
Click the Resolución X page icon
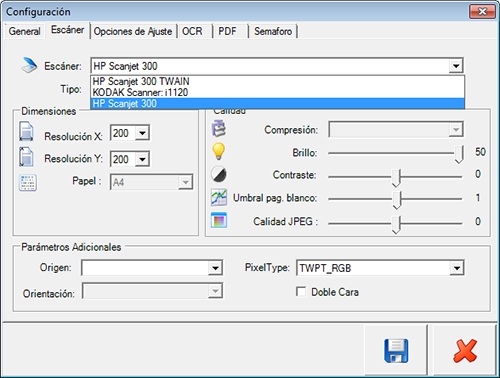[x=26, y=132]
